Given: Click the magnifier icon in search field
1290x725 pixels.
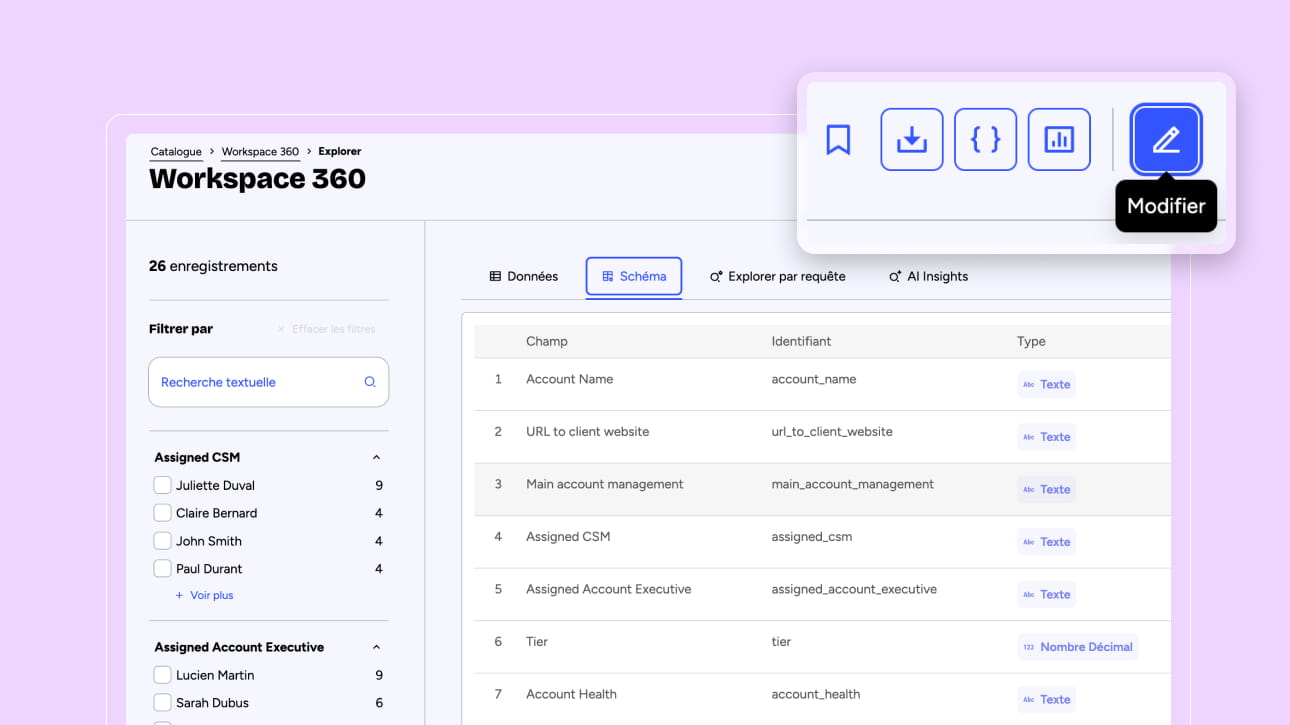Looking at the screenshot, I should tap(370, 382).
